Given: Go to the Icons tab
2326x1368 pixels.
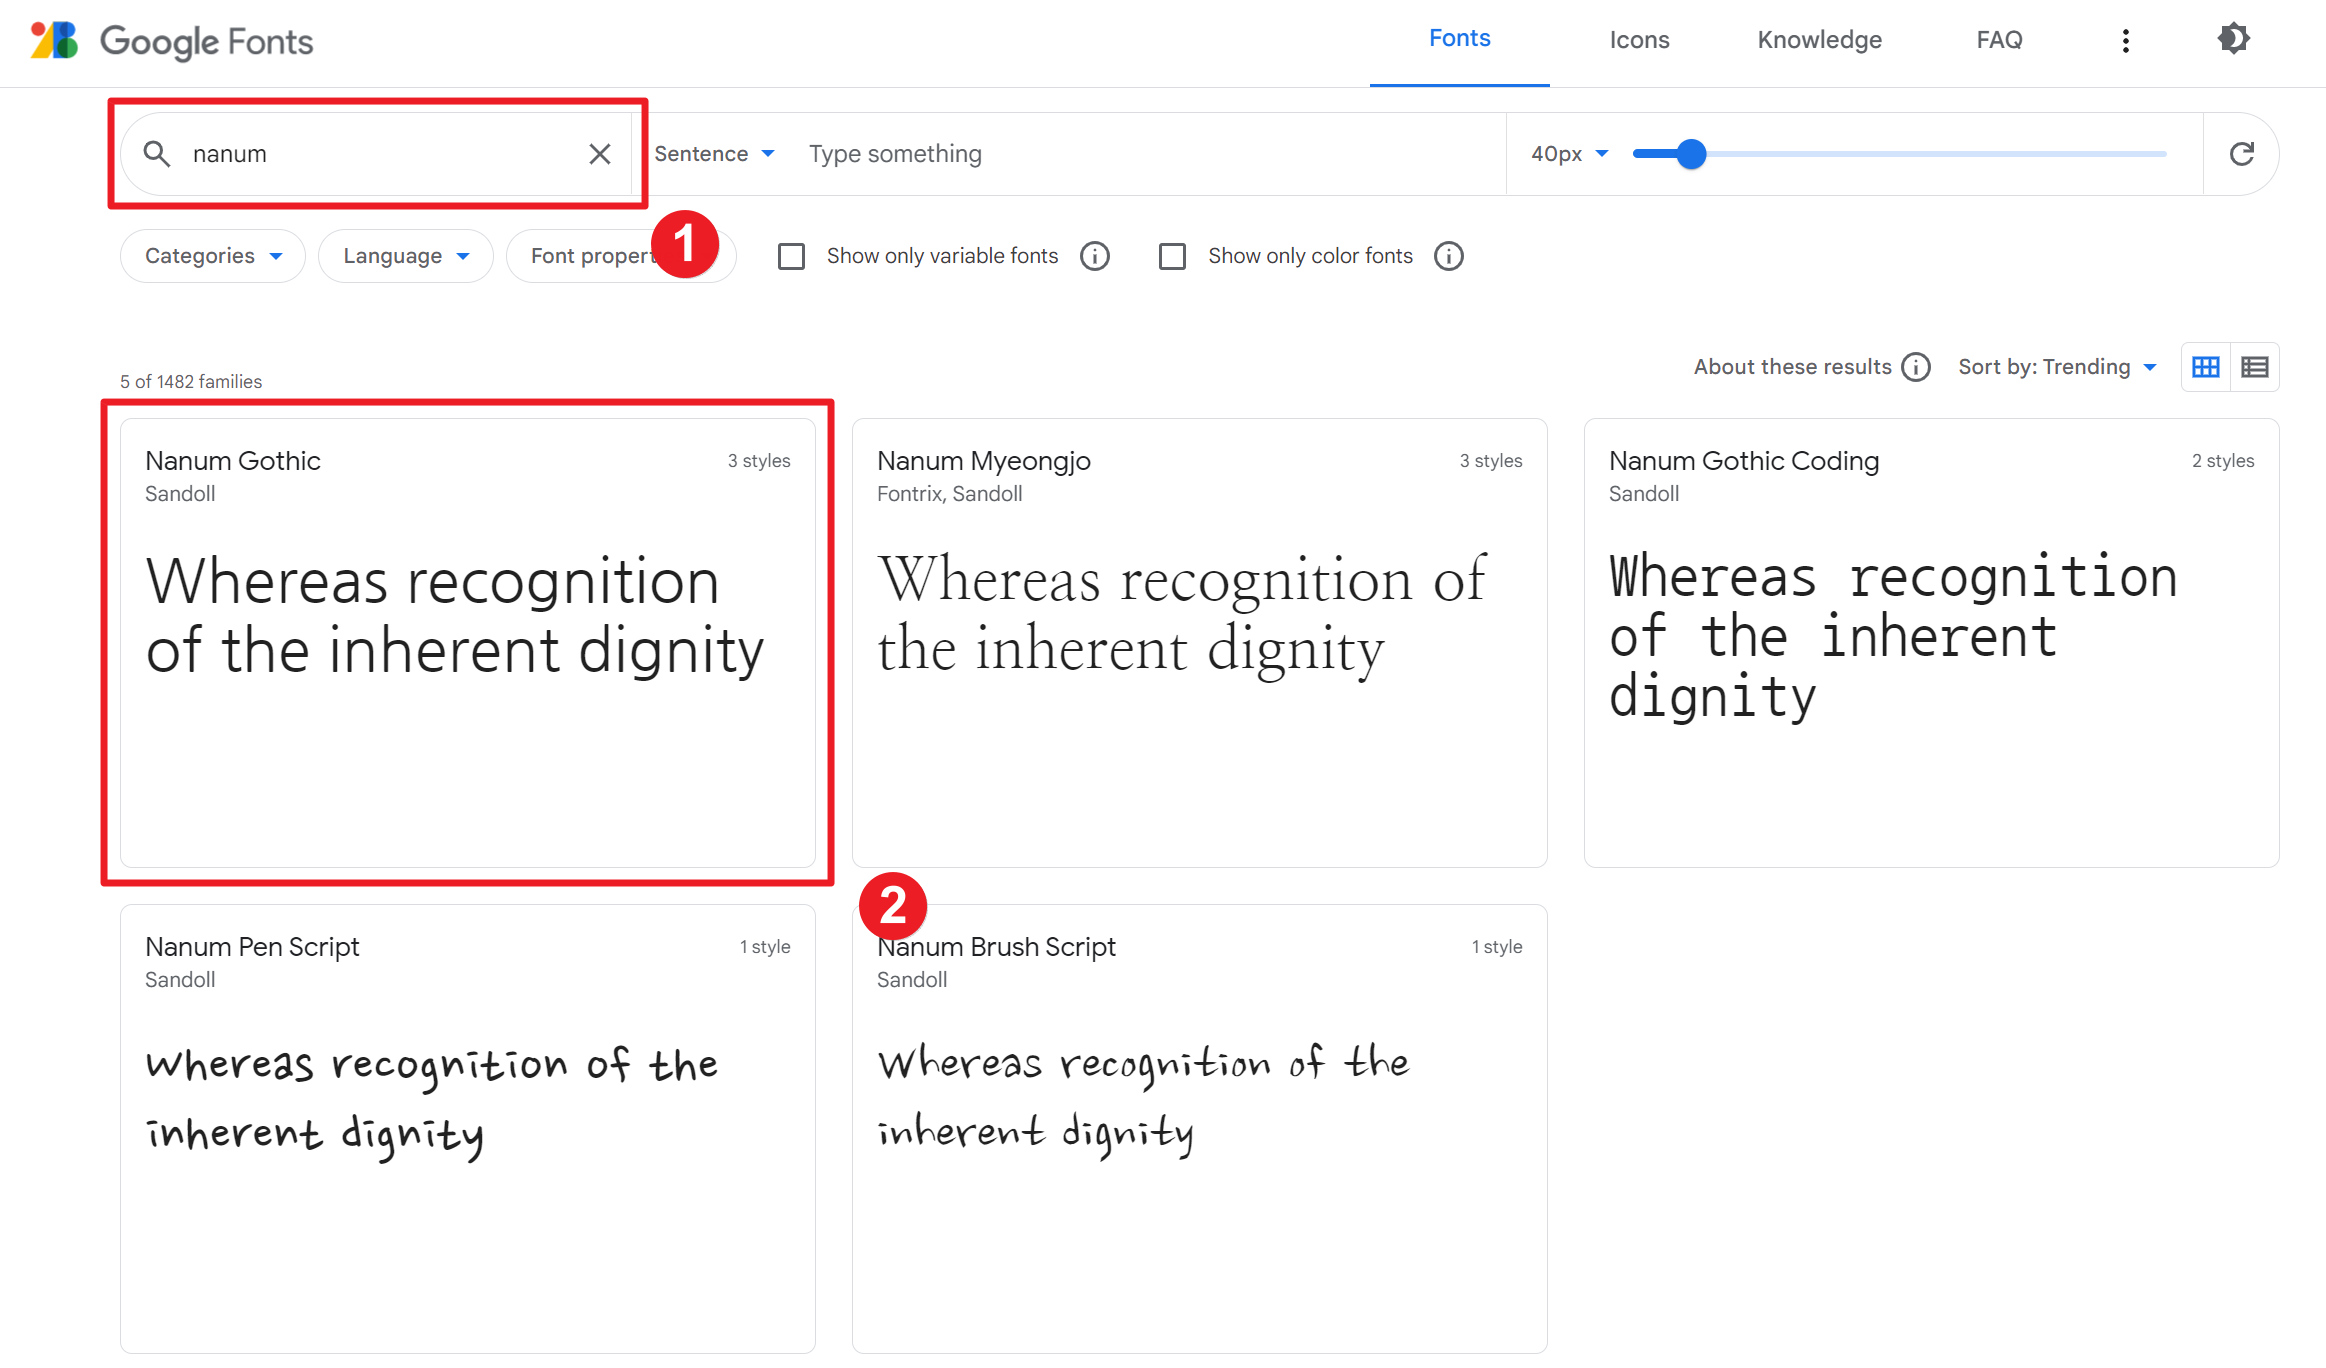Looking at the screenshot, I should 1639,40.
